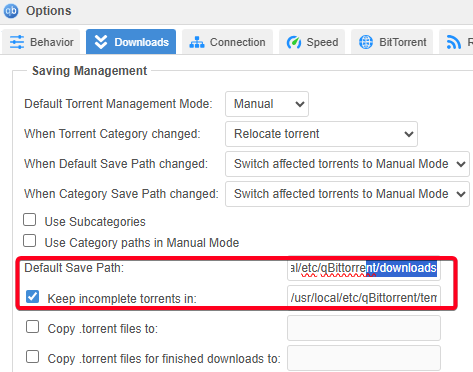Click the BitTorrent globe icon
Screen dimensions: 473x372
click(366, 42)
